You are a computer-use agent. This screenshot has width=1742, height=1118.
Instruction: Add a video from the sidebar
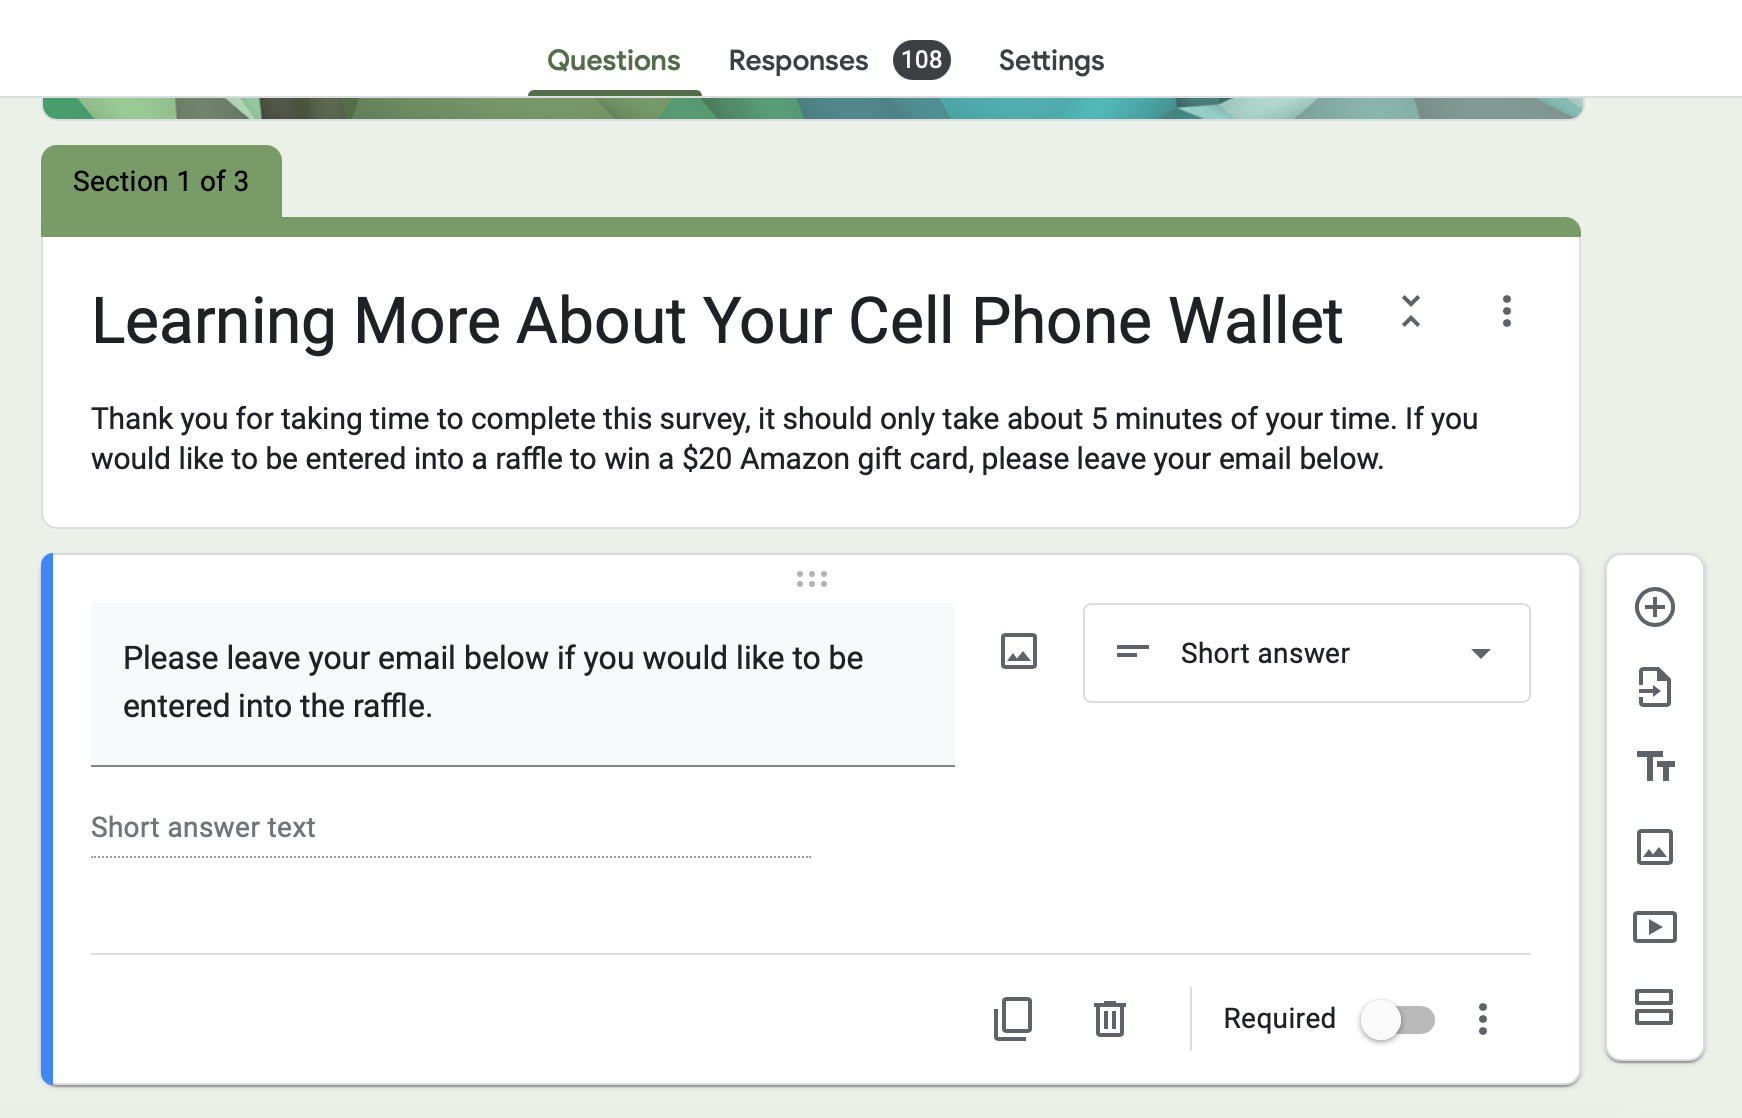point(1654,927)
